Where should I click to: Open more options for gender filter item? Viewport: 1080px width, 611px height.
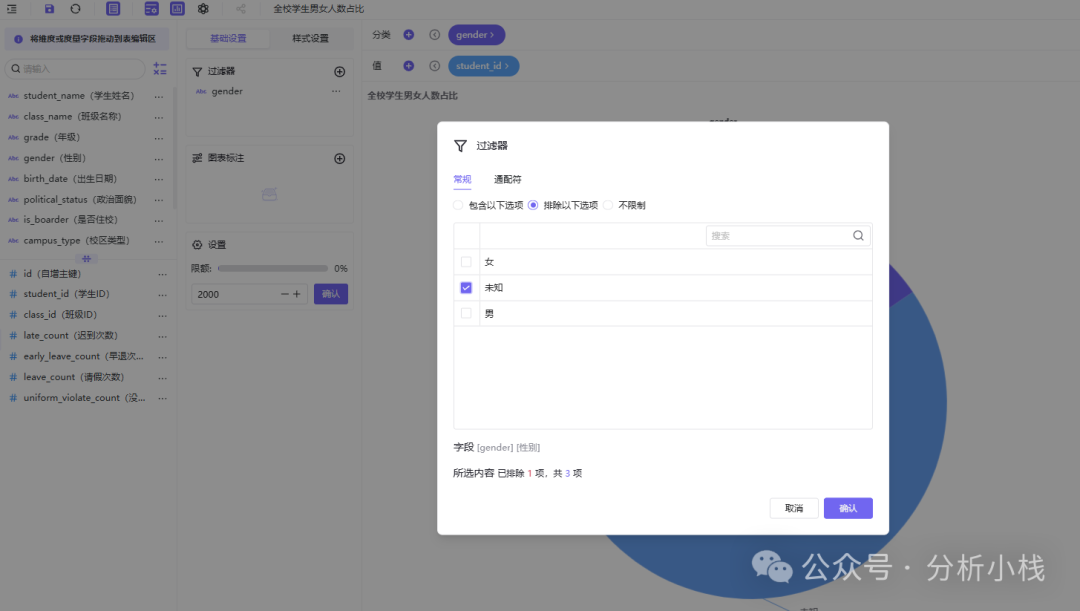[336, 91]
